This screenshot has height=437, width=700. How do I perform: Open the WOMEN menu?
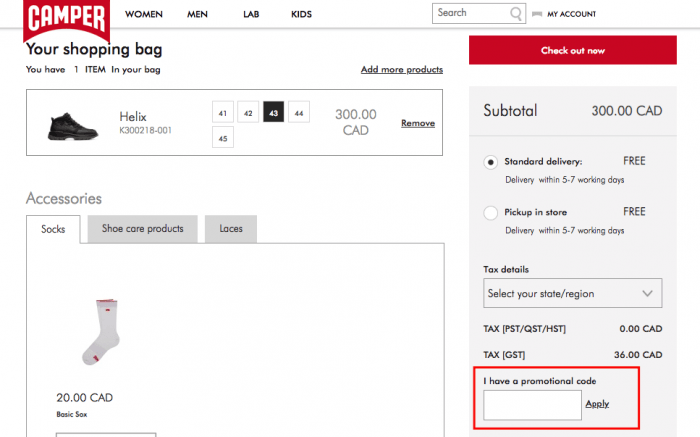(x=144, y=14)
